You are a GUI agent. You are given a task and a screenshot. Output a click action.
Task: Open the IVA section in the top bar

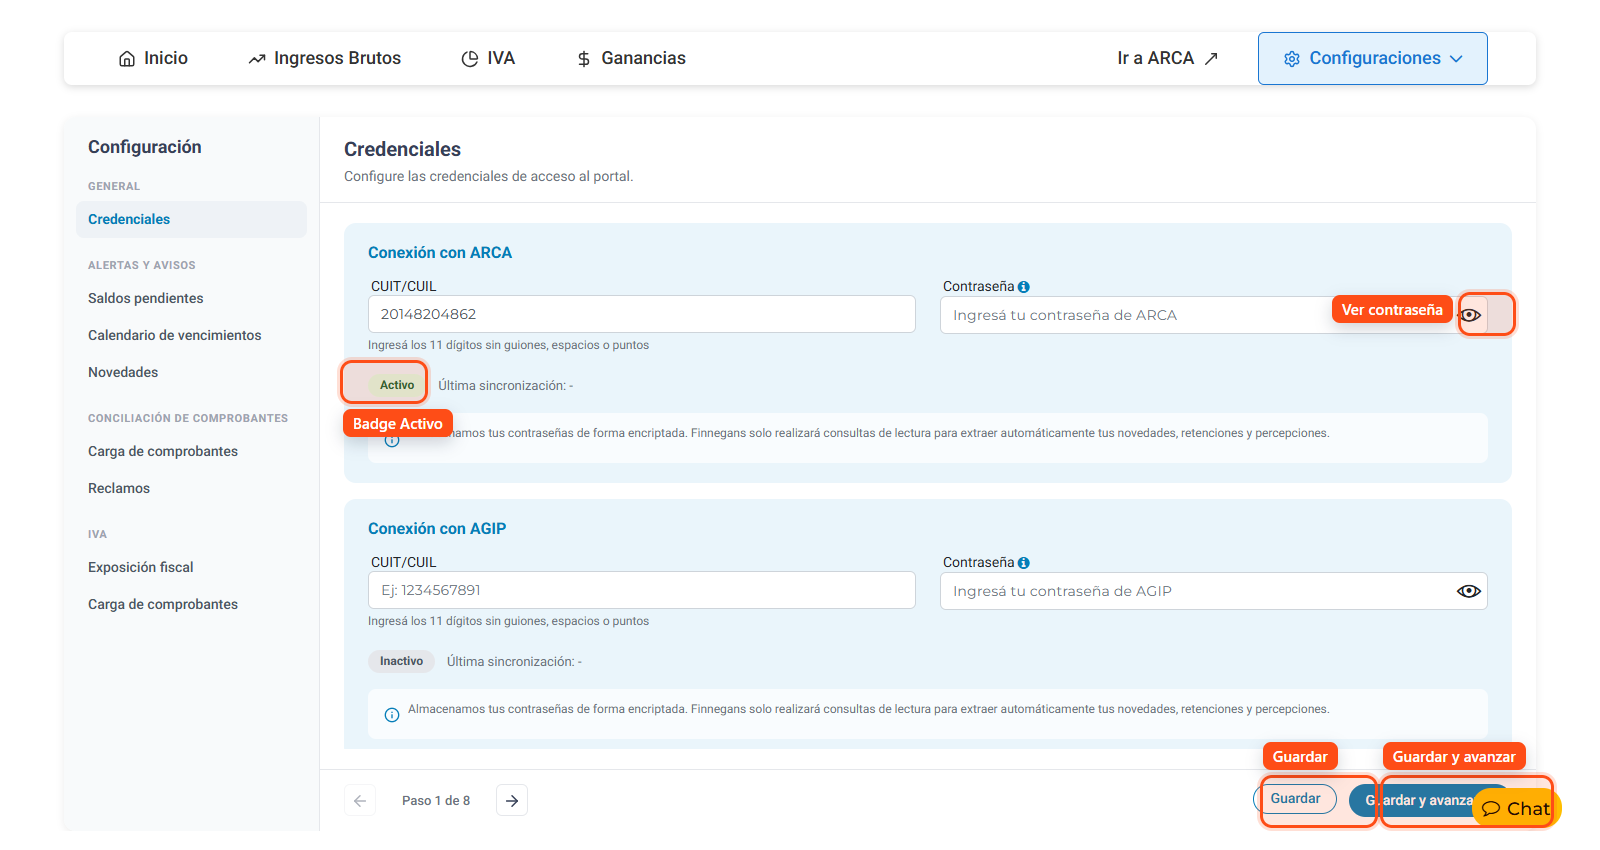[x=488, y=58]
